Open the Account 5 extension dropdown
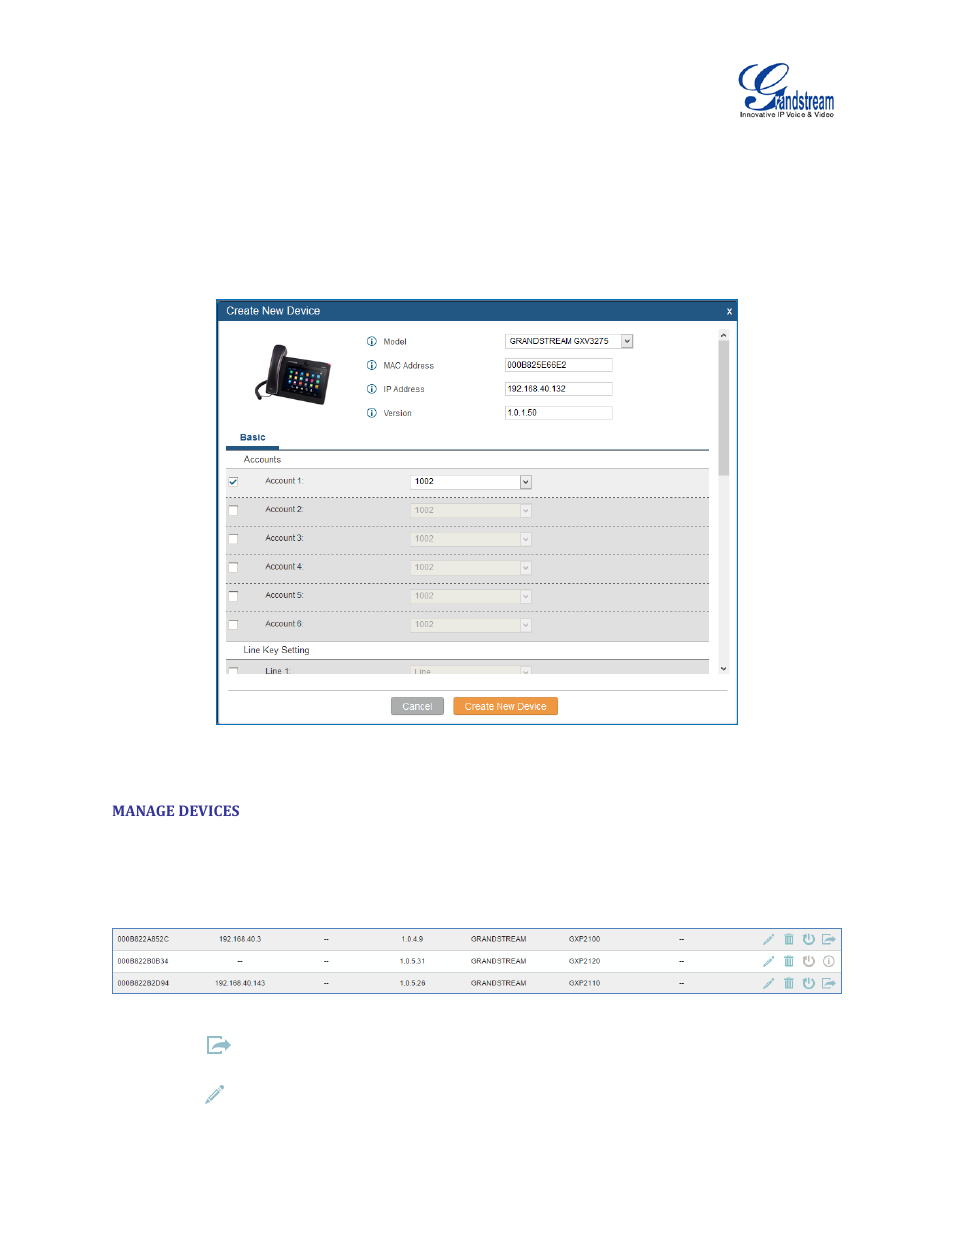954x1235 pixels. [x=471, y=596]
